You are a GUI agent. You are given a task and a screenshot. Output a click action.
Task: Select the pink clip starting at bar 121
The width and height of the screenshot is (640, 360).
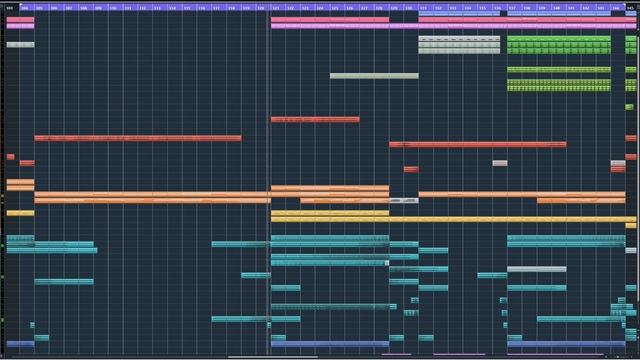point(330,20)
